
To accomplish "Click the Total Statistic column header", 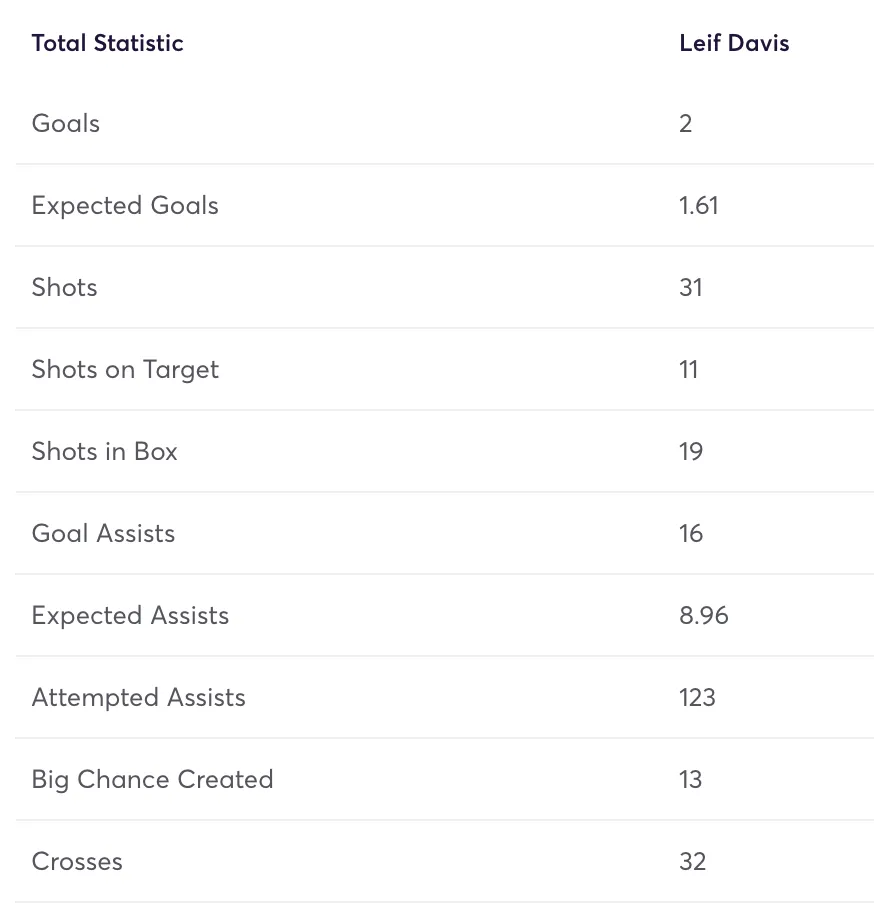I will click(x=107, y=43).
